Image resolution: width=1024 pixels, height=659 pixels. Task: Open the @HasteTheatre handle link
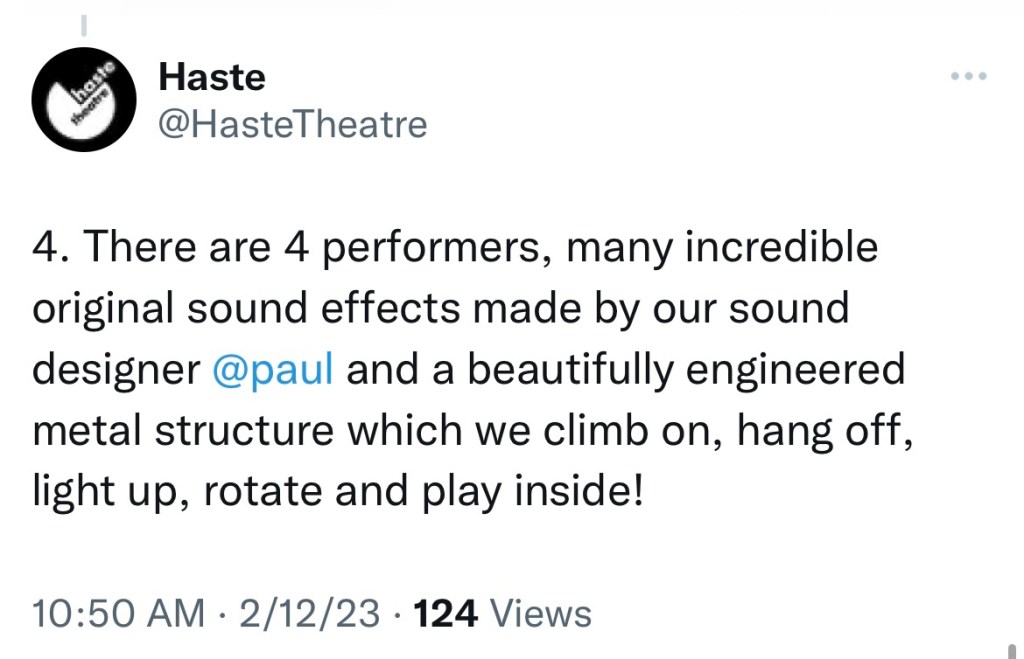(x=292, y=125)
